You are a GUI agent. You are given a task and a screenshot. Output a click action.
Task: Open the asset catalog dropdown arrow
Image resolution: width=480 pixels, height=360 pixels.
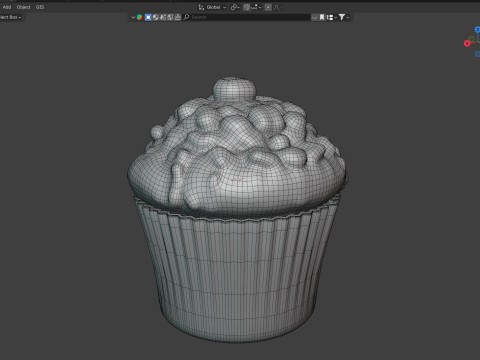tap(133, 17)
